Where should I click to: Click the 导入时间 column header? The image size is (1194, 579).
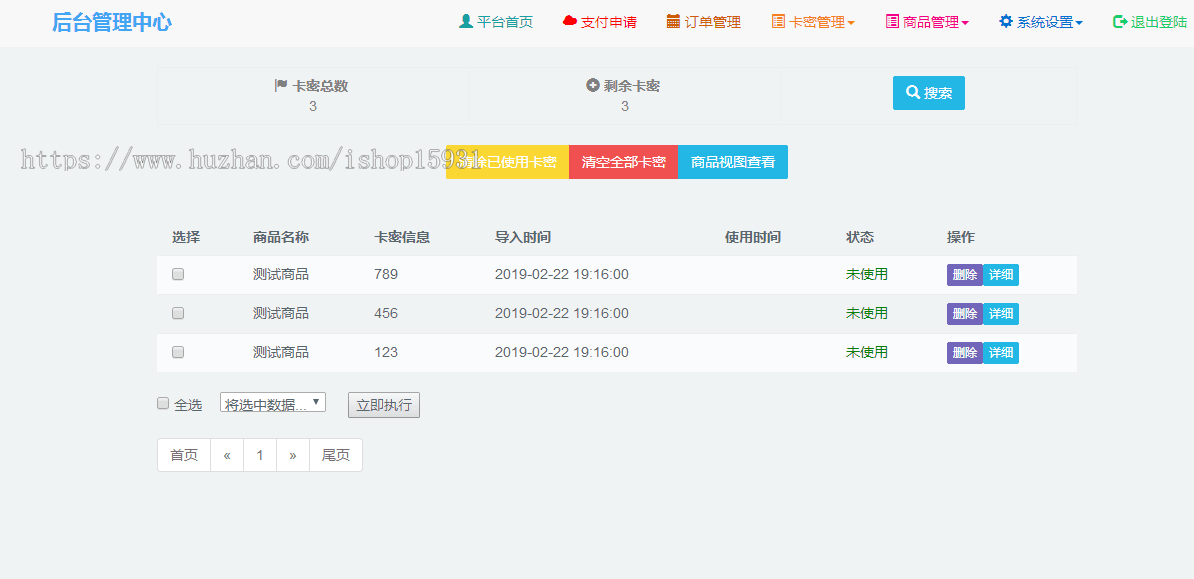pos(522,237)
